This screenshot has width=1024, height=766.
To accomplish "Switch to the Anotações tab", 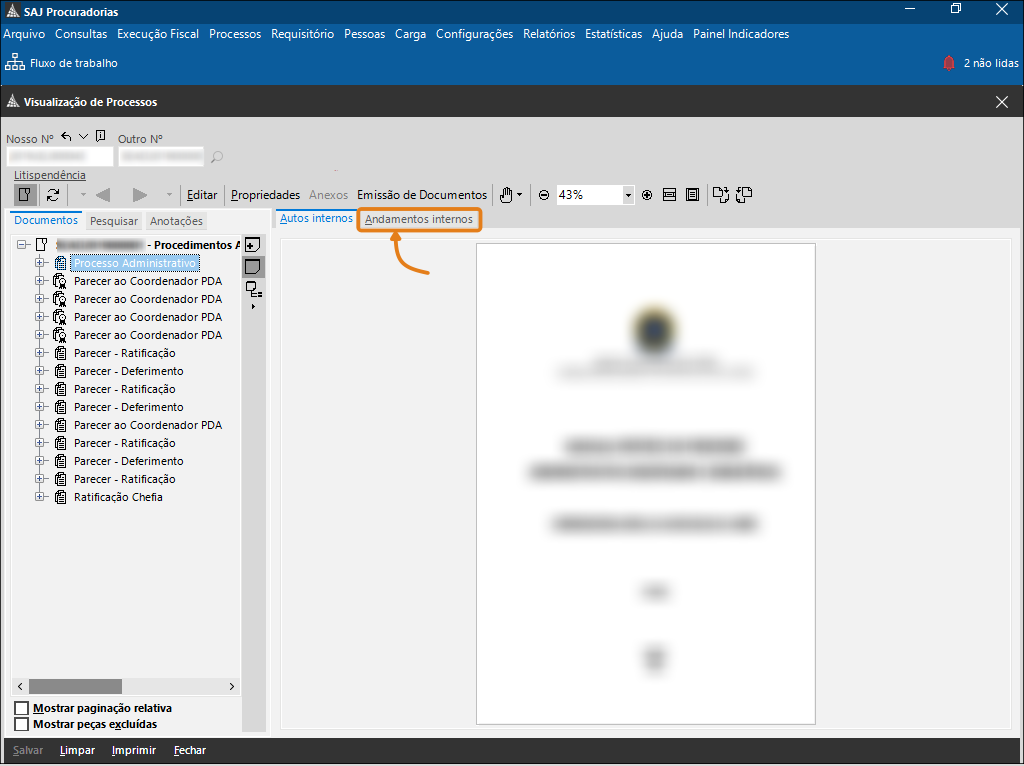I will coord(176,221).
